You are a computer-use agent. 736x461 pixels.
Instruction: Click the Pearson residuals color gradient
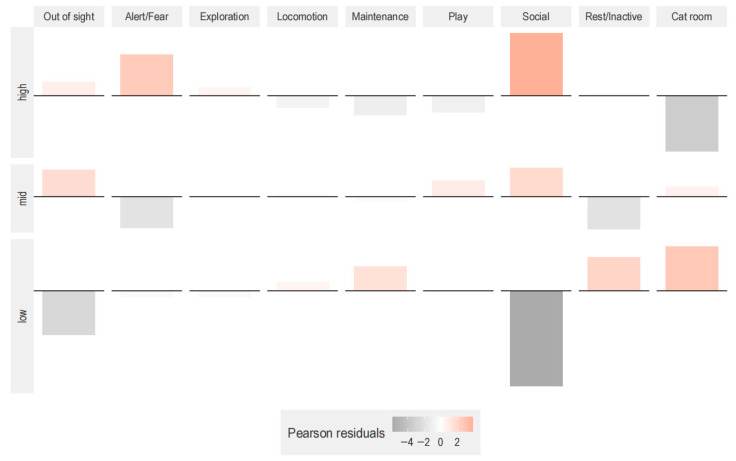[432, 424]
